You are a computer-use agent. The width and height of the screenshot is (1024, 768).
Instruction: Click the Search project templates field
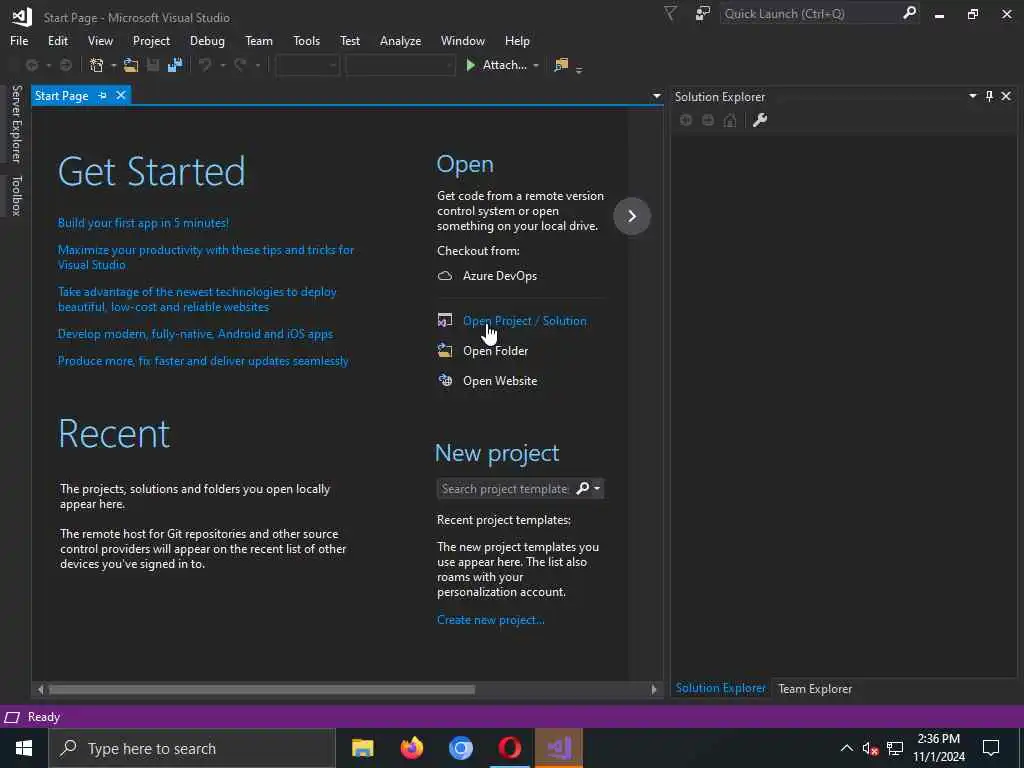505,488
